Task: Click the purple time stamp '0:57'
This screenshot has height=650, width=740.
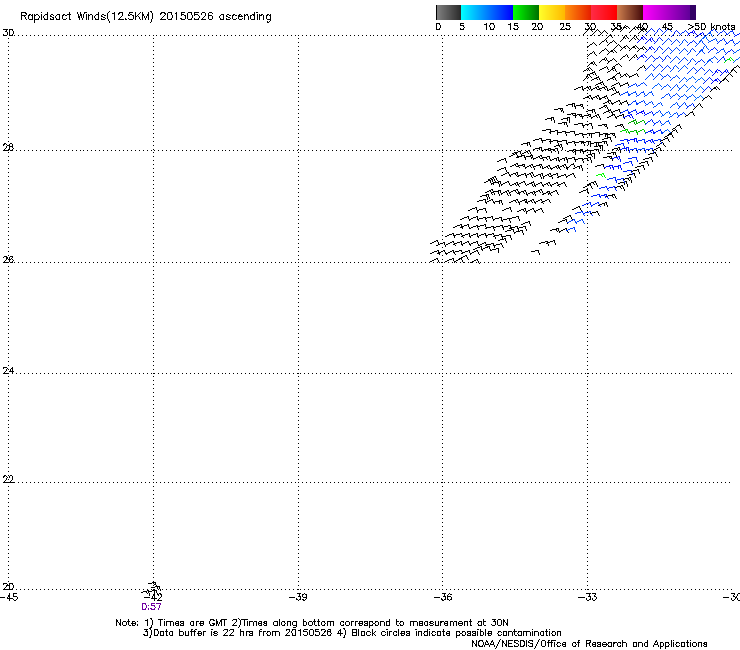Action: tap(151, 607)
